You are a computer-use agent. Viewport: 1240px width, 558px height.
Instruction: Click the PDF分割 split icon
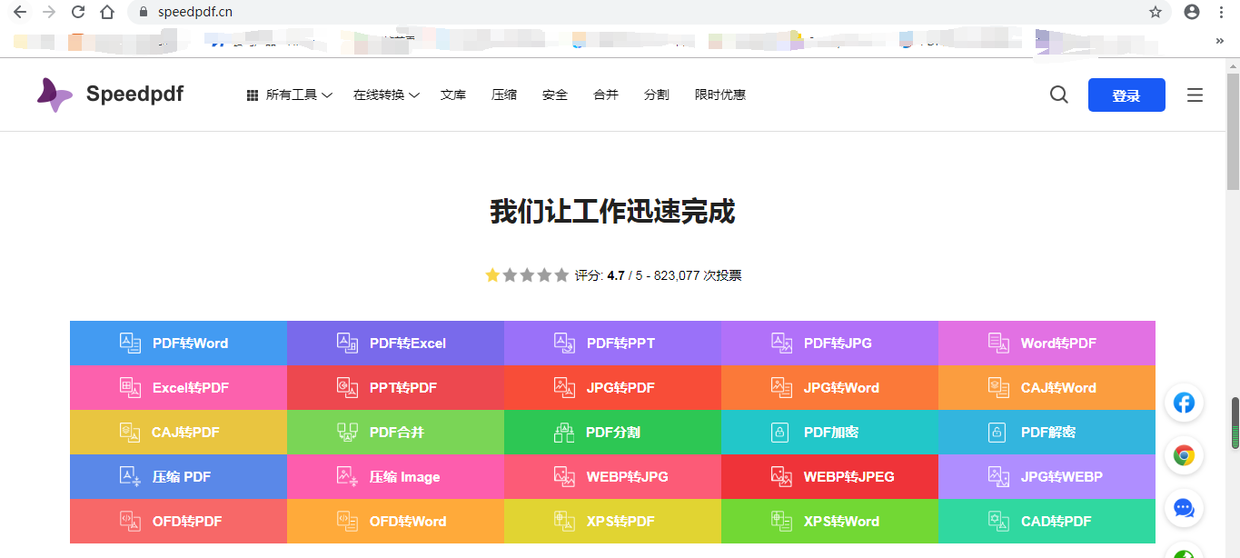564,432
